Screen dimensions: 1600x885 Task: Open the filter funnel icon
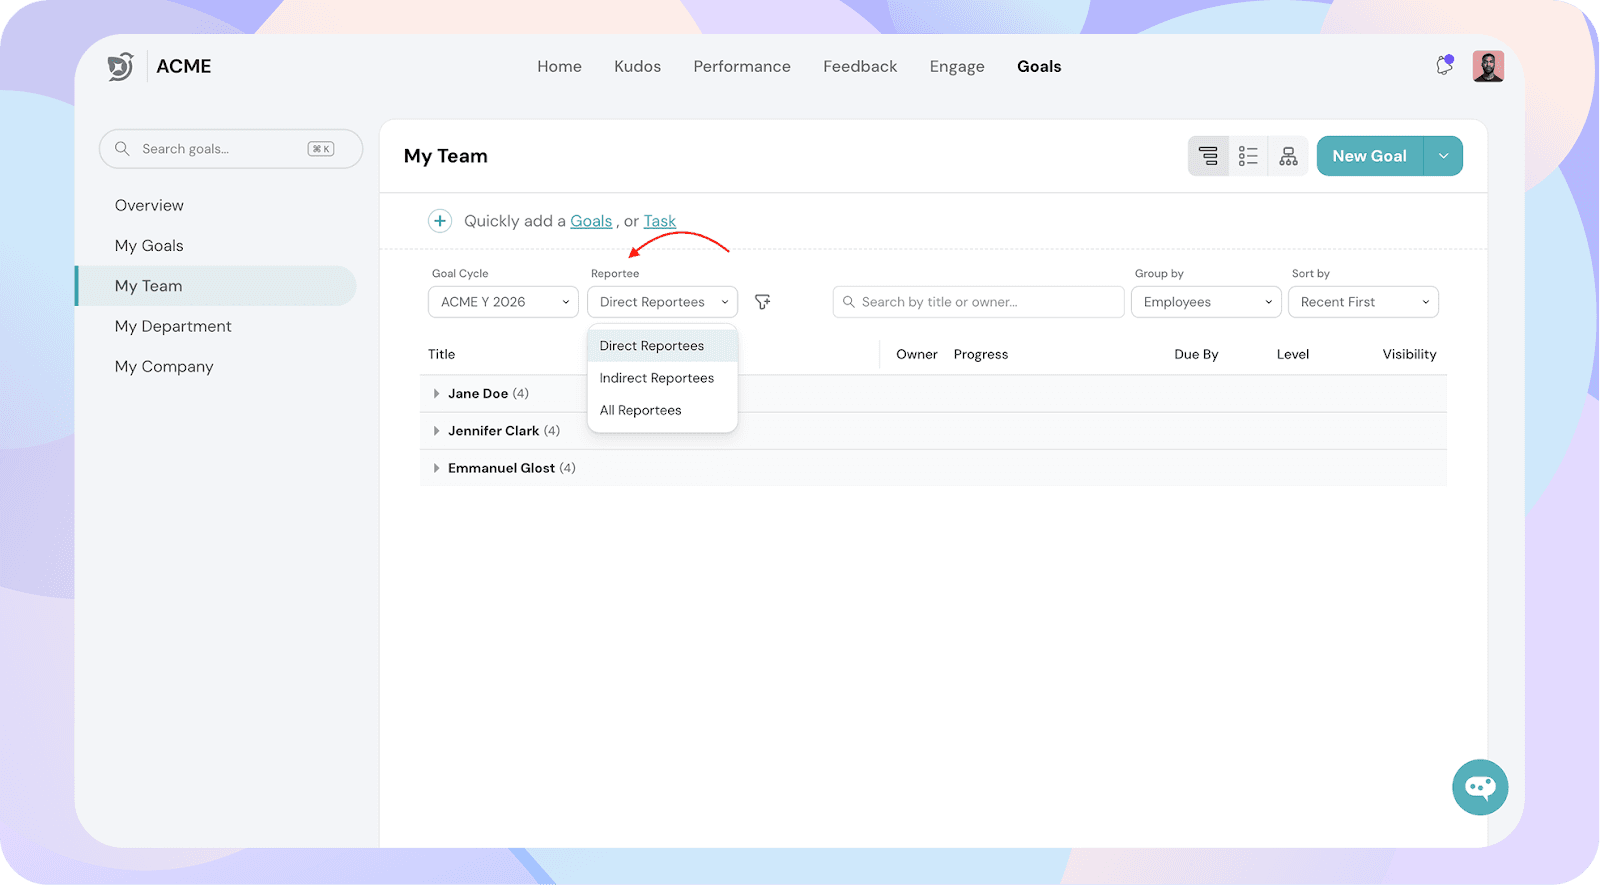763,302
